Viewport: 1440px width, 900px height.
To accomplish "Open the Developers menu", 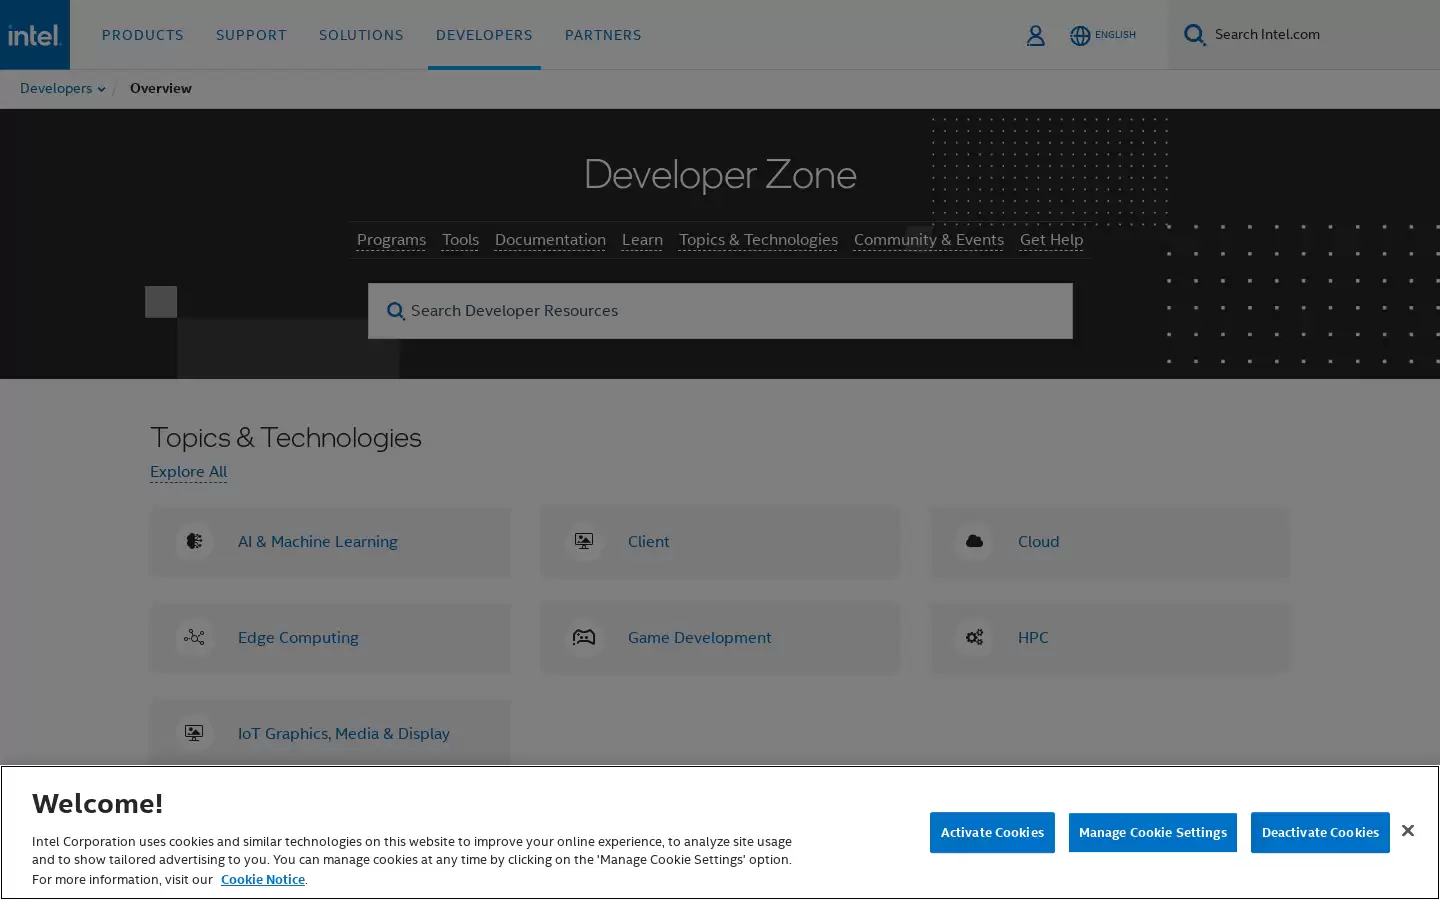I will coord(484,35).
